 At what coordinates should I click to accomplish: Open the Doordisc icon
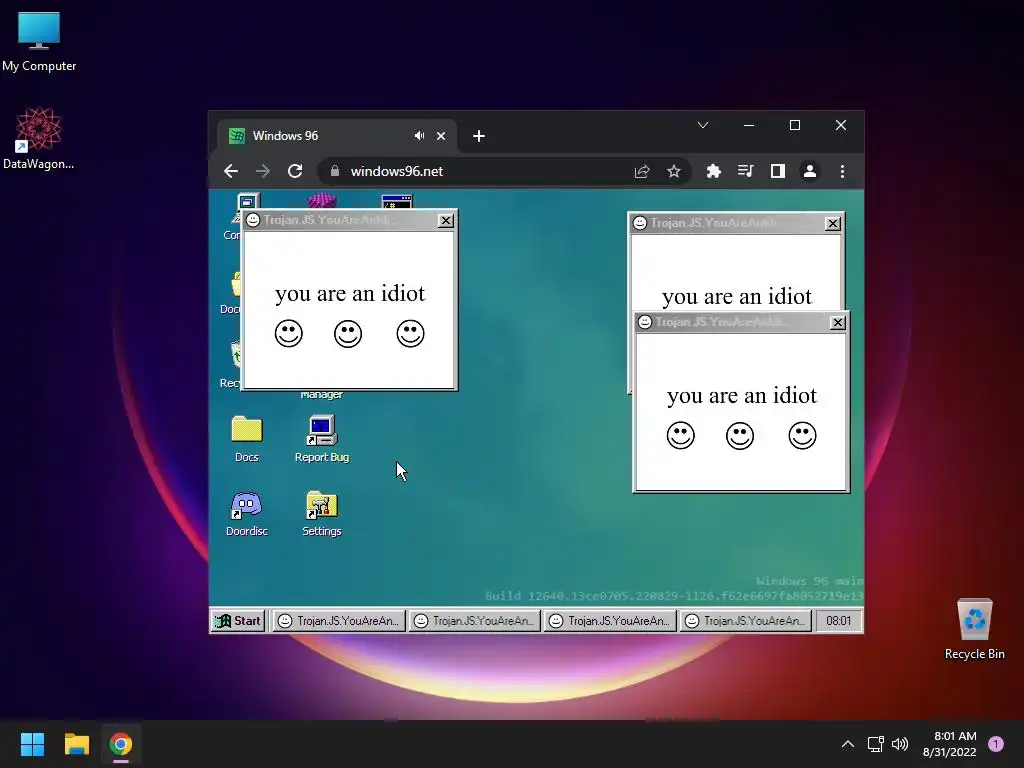pyautogui.click(x=247, y=513)
